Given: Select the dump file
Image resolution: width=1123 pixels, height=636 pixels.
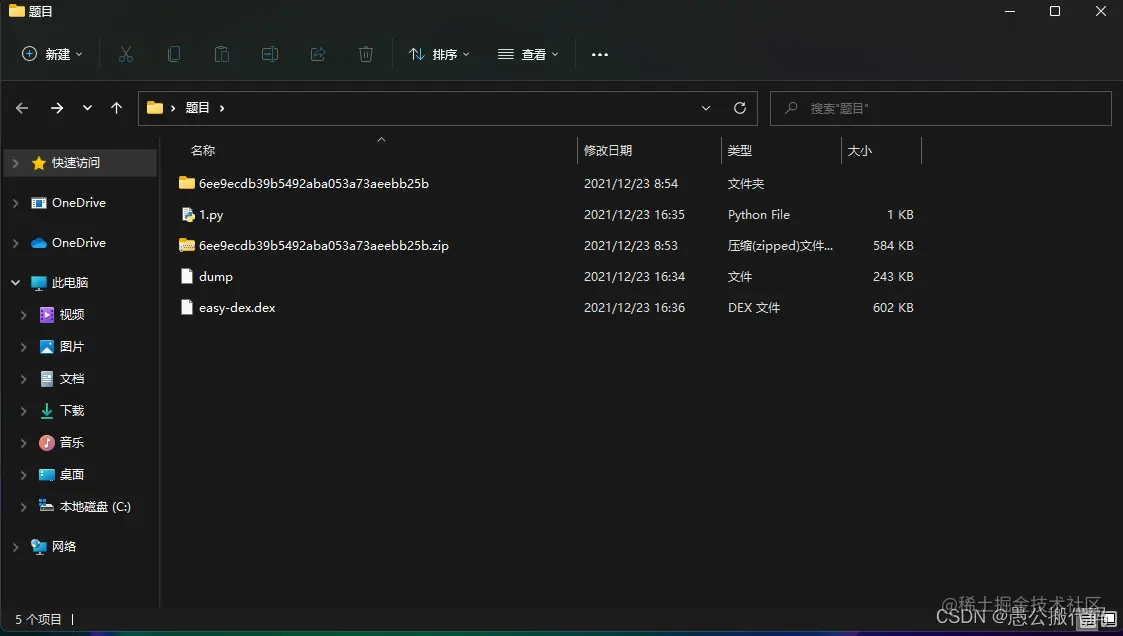Looking at the screenshot, I should [x=216, y=276].
